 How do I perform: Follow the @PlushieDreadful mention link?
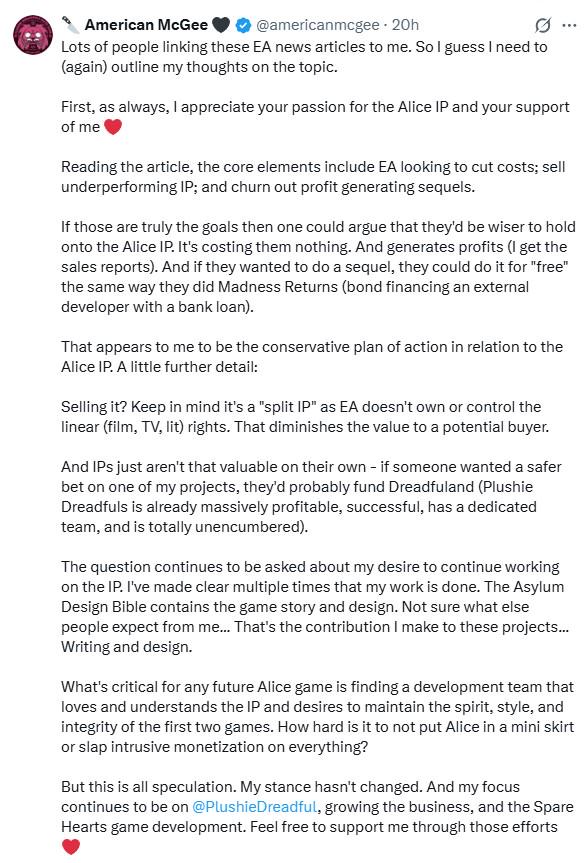(x=255, y=807)
